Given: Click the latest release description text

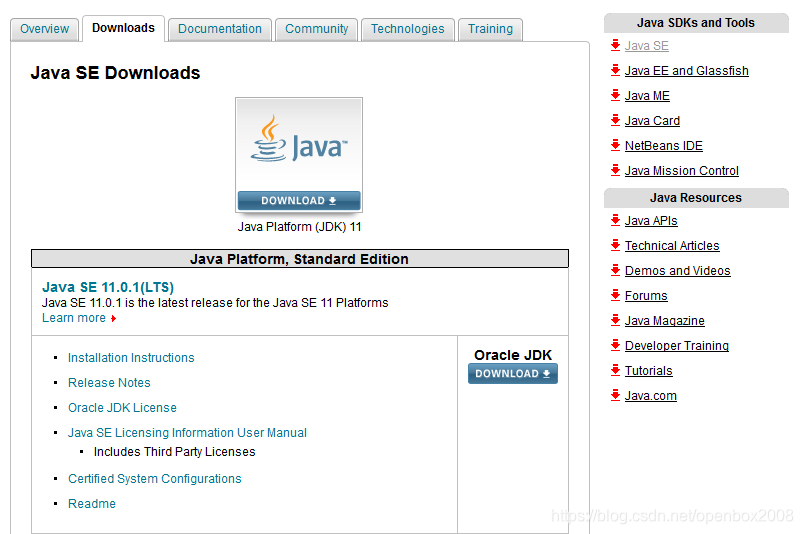Looking at the screenshot, I should pyautogui.click(x=215, y=303).
